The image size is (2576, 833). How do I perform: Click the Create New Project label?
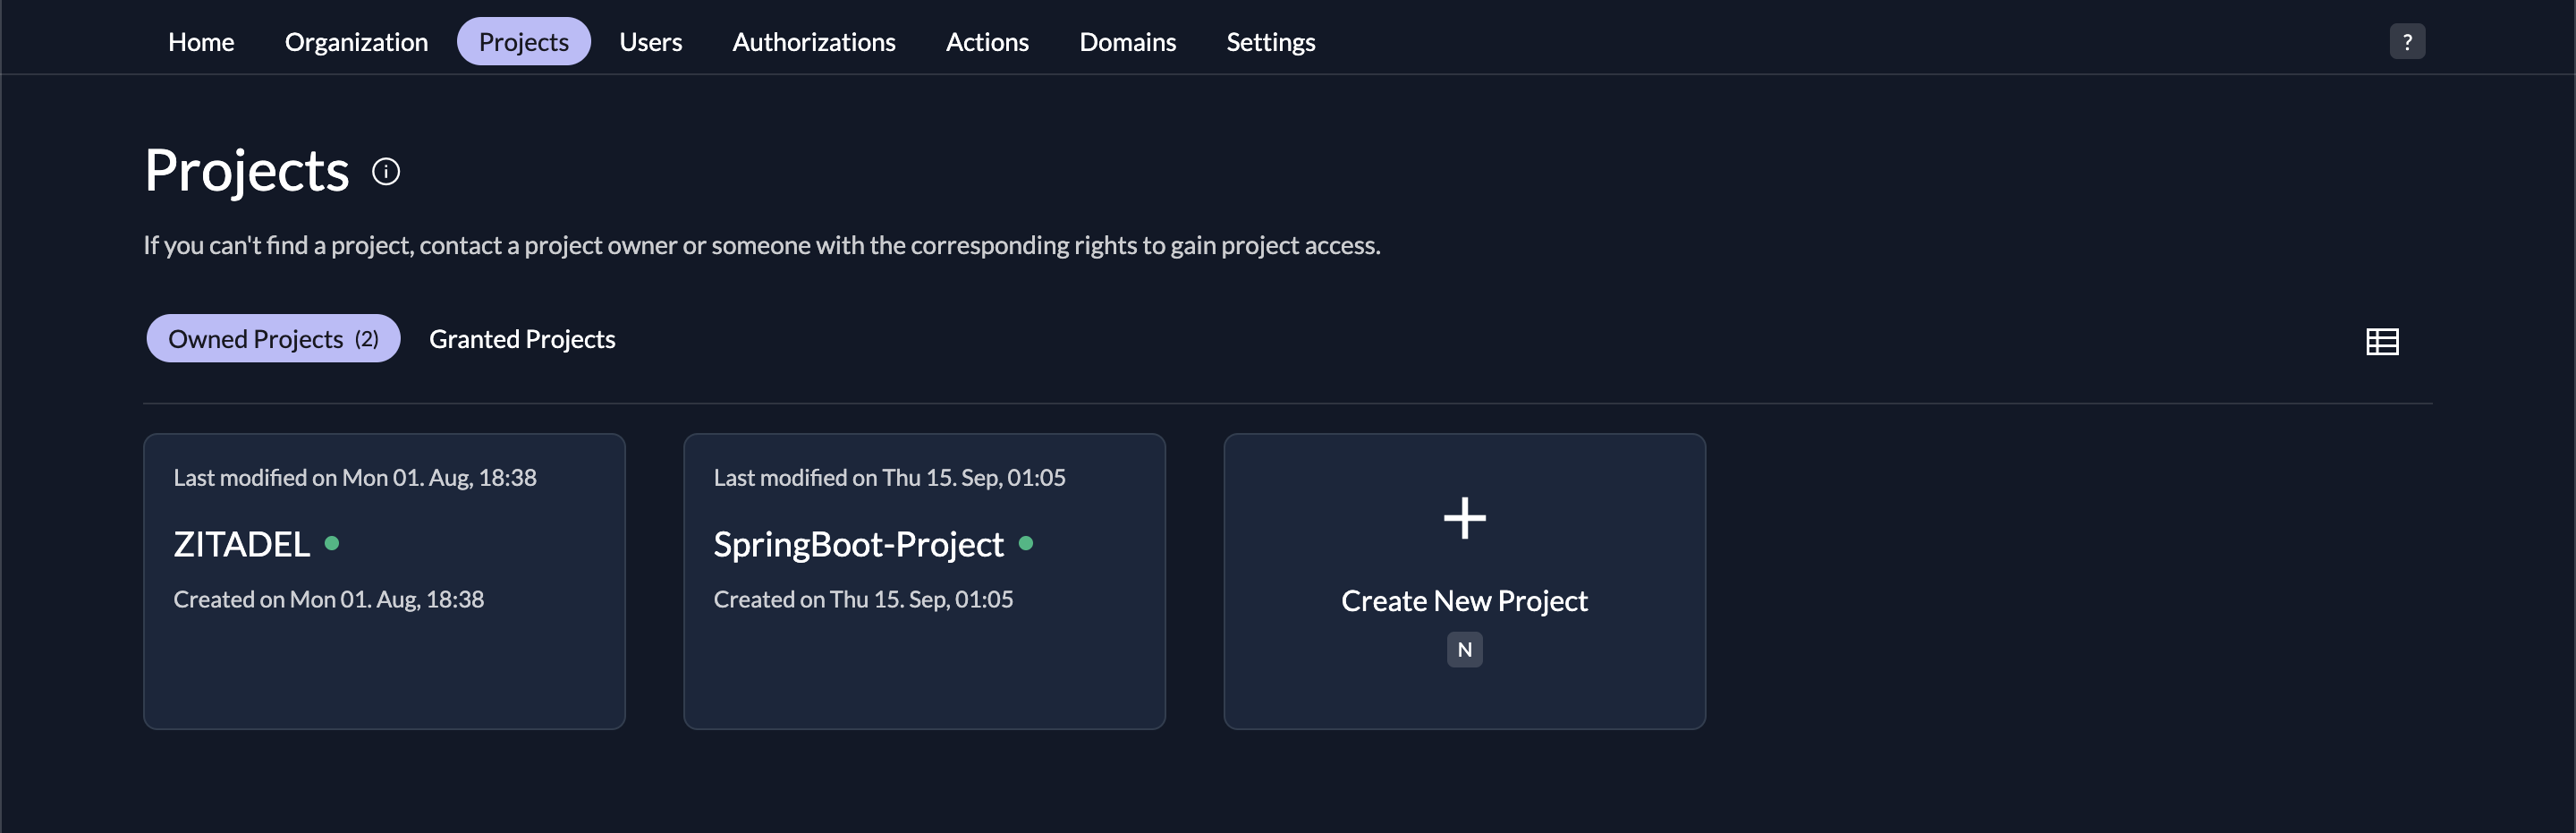(1464, 601)
